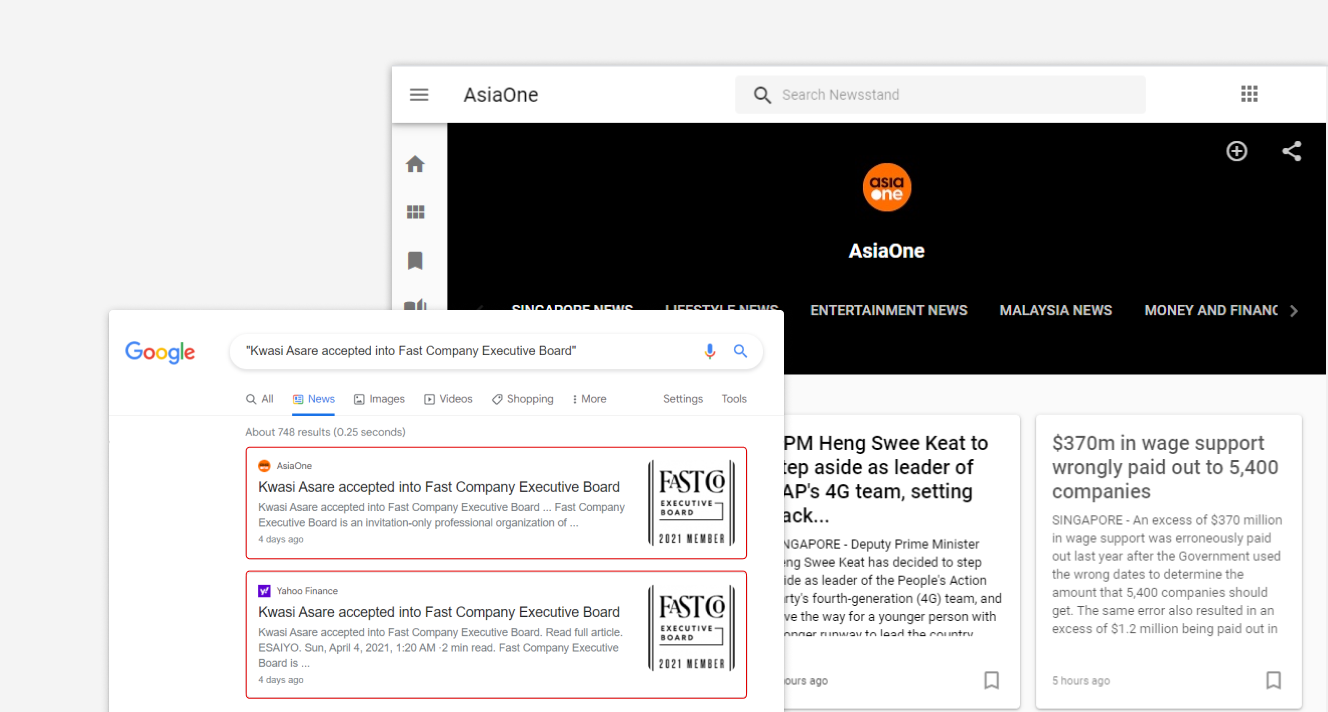
Task: Open the Headlines grid icon in sidebar
Action: click(x=415, y=211)
